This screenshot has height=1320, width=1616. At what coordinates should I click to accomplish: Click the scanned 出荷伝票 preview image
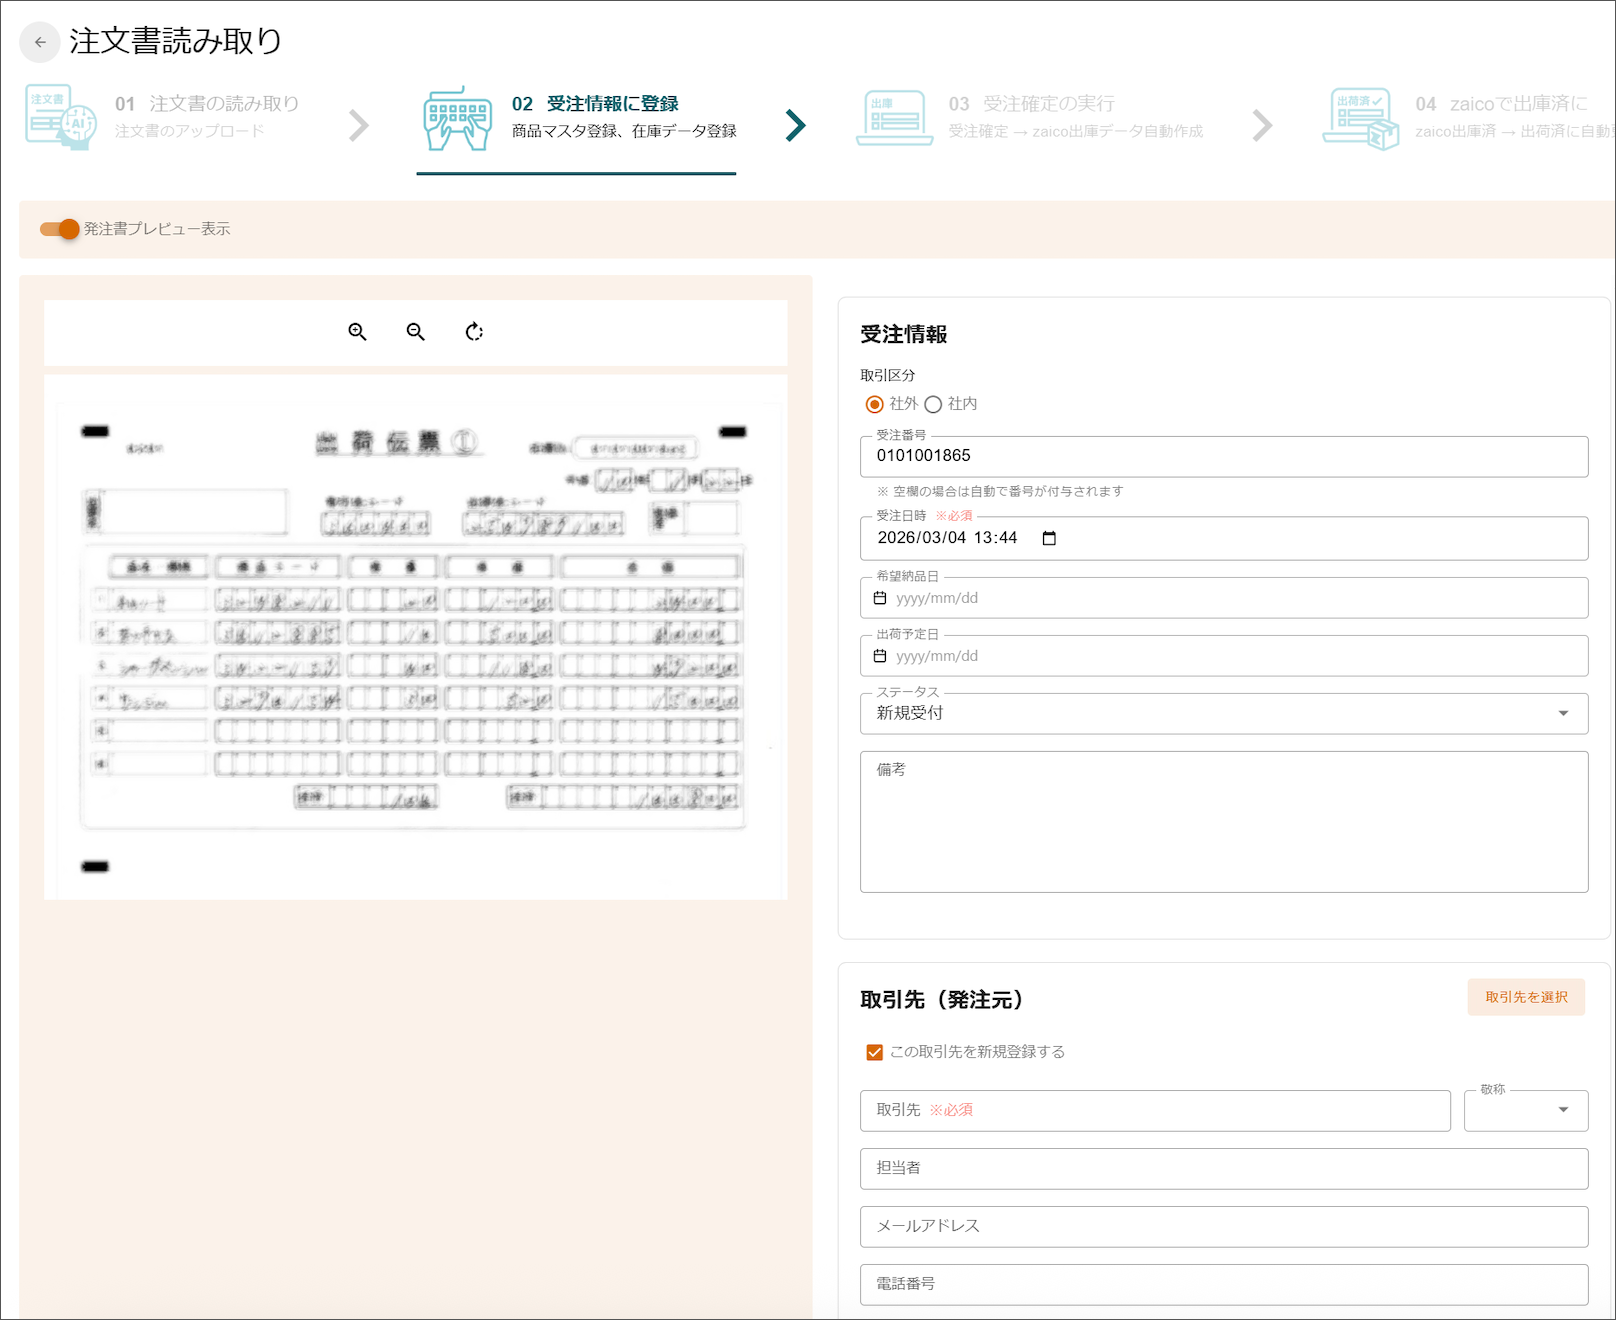(x=415, y=637)
